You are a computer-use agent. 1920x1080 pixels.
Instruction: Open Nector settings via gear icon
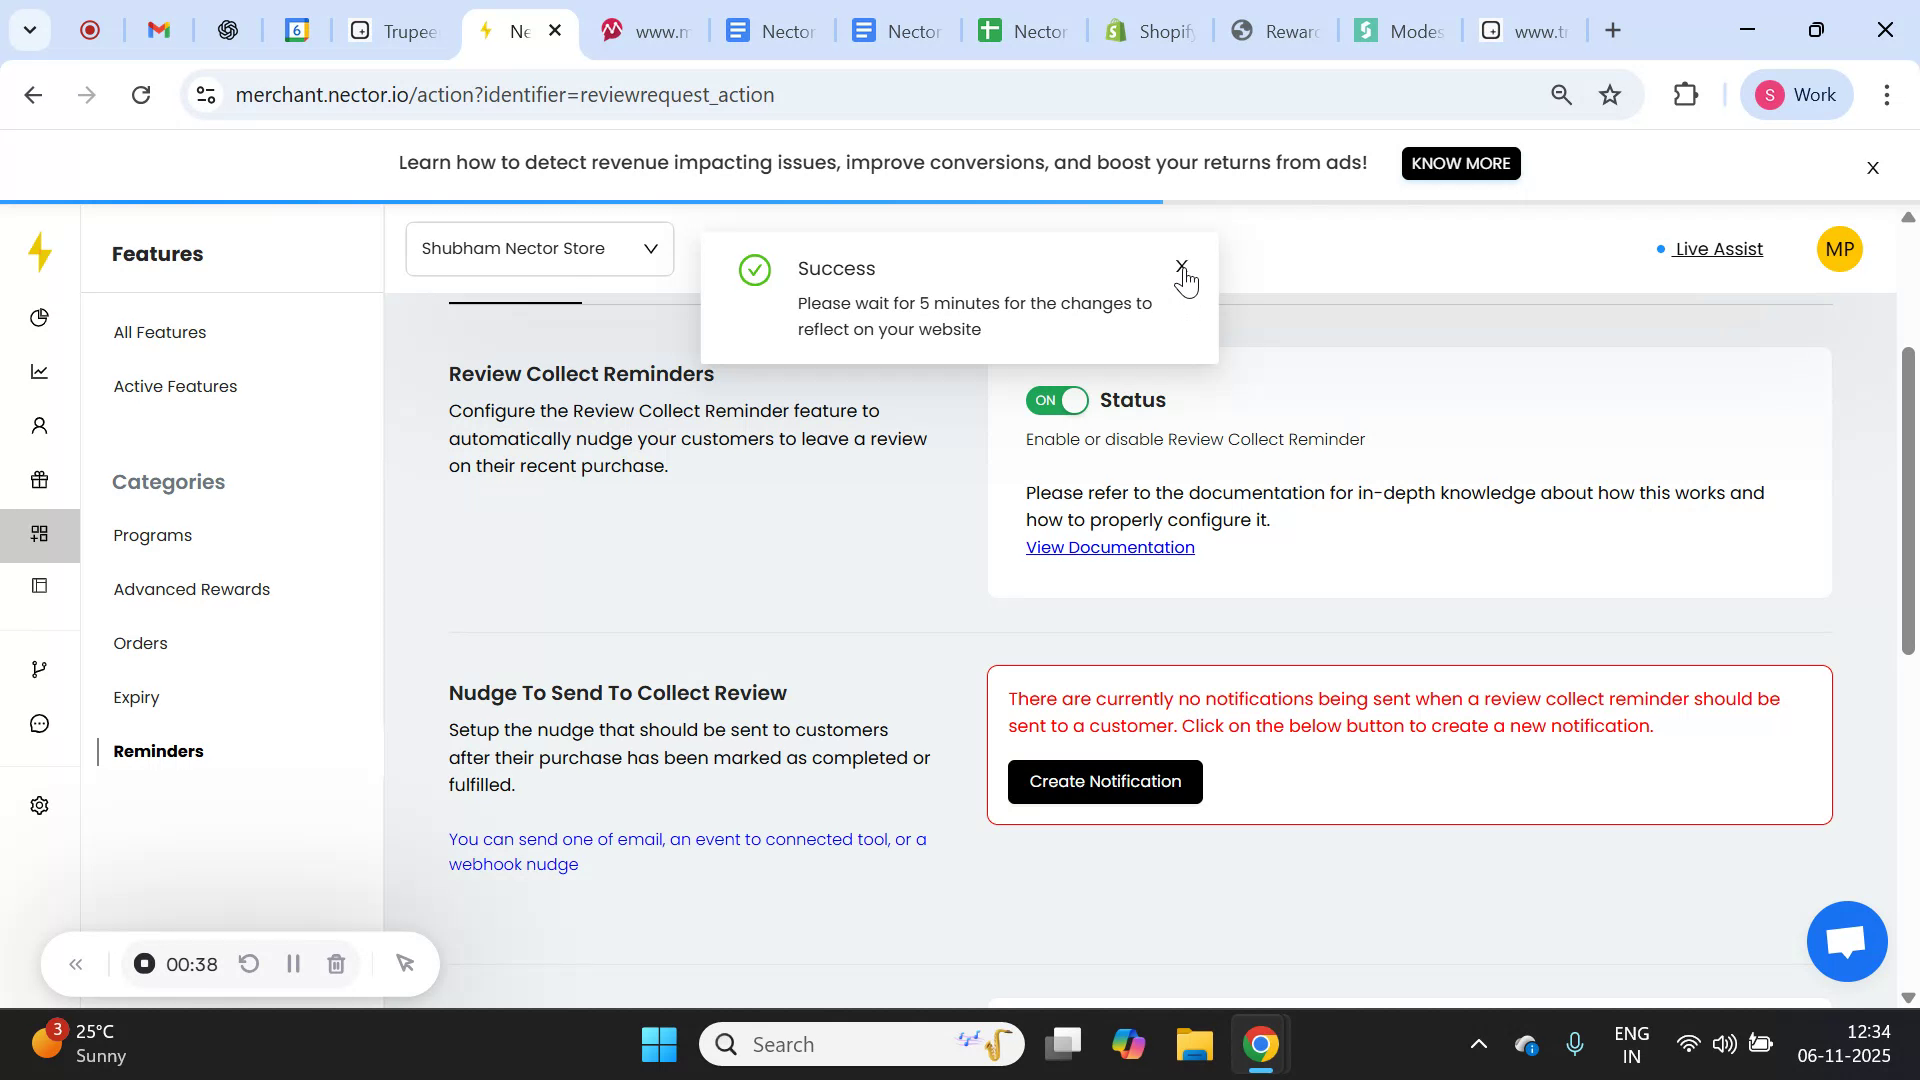click(x=39, y=805)
